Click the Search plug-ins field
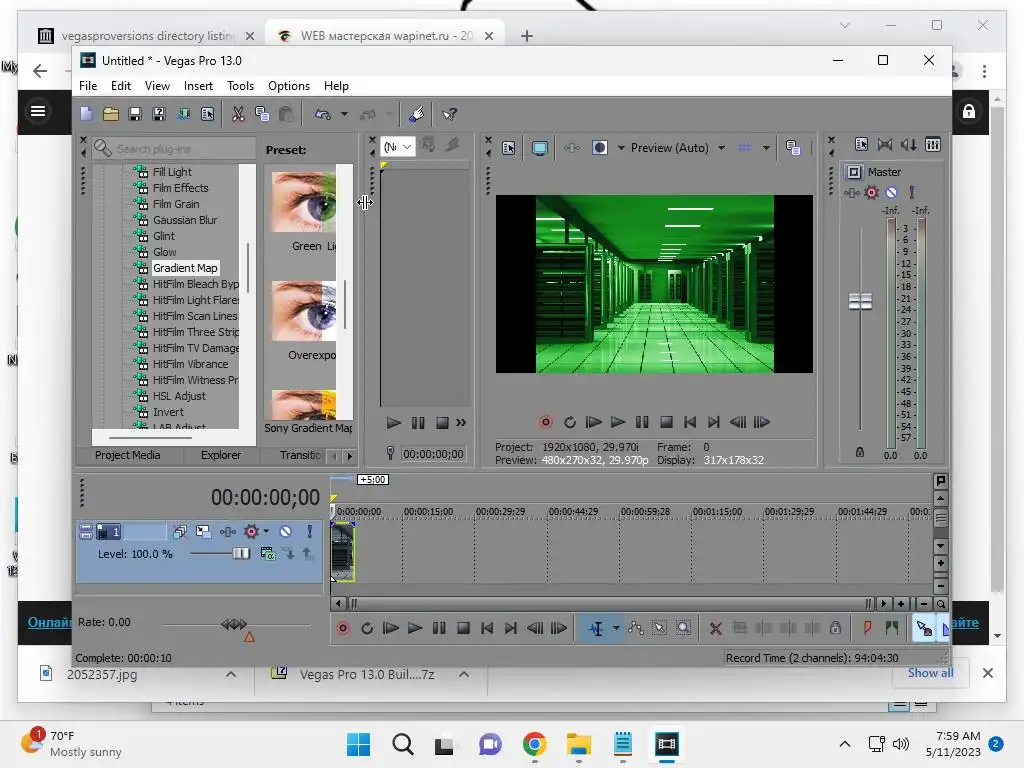 (x=174, y=149)
